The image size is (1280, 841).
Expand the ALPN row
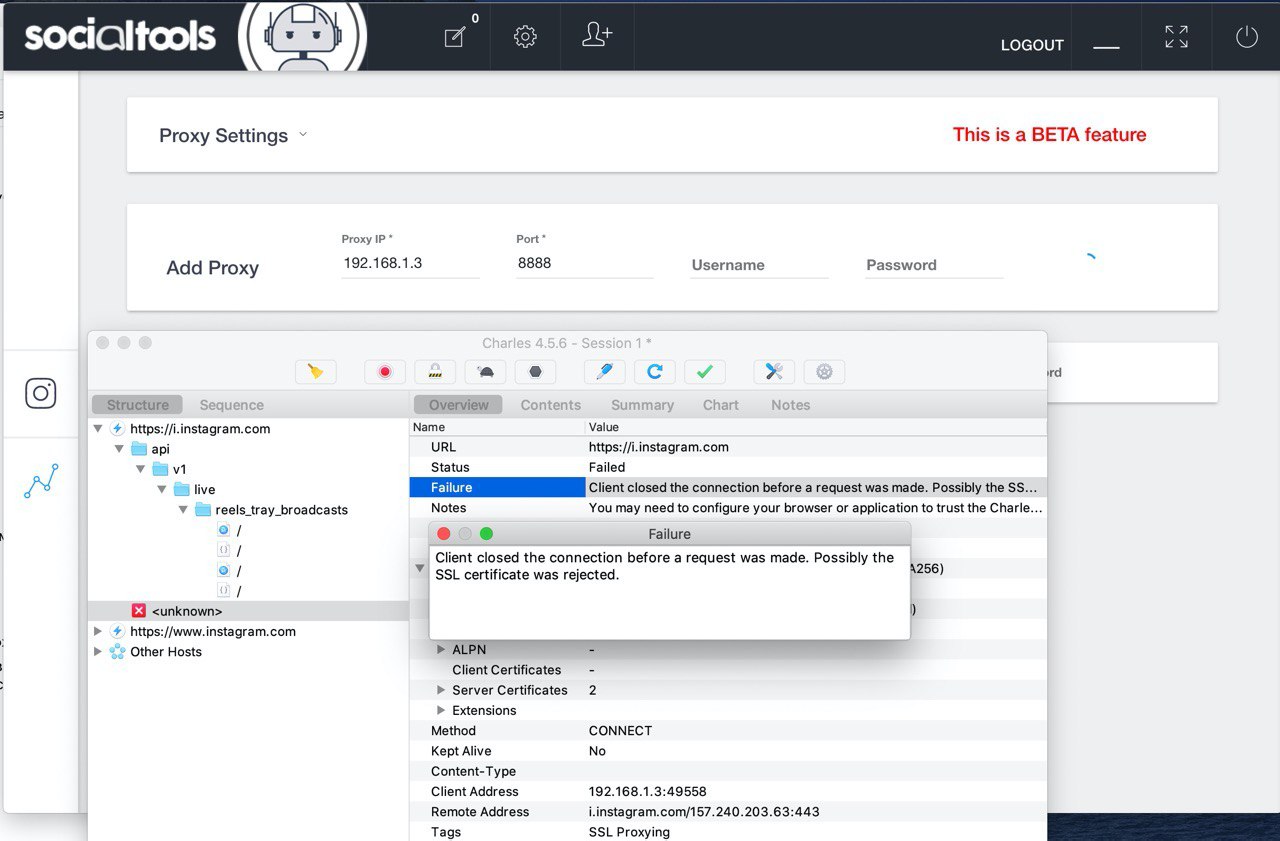point(441,650)
